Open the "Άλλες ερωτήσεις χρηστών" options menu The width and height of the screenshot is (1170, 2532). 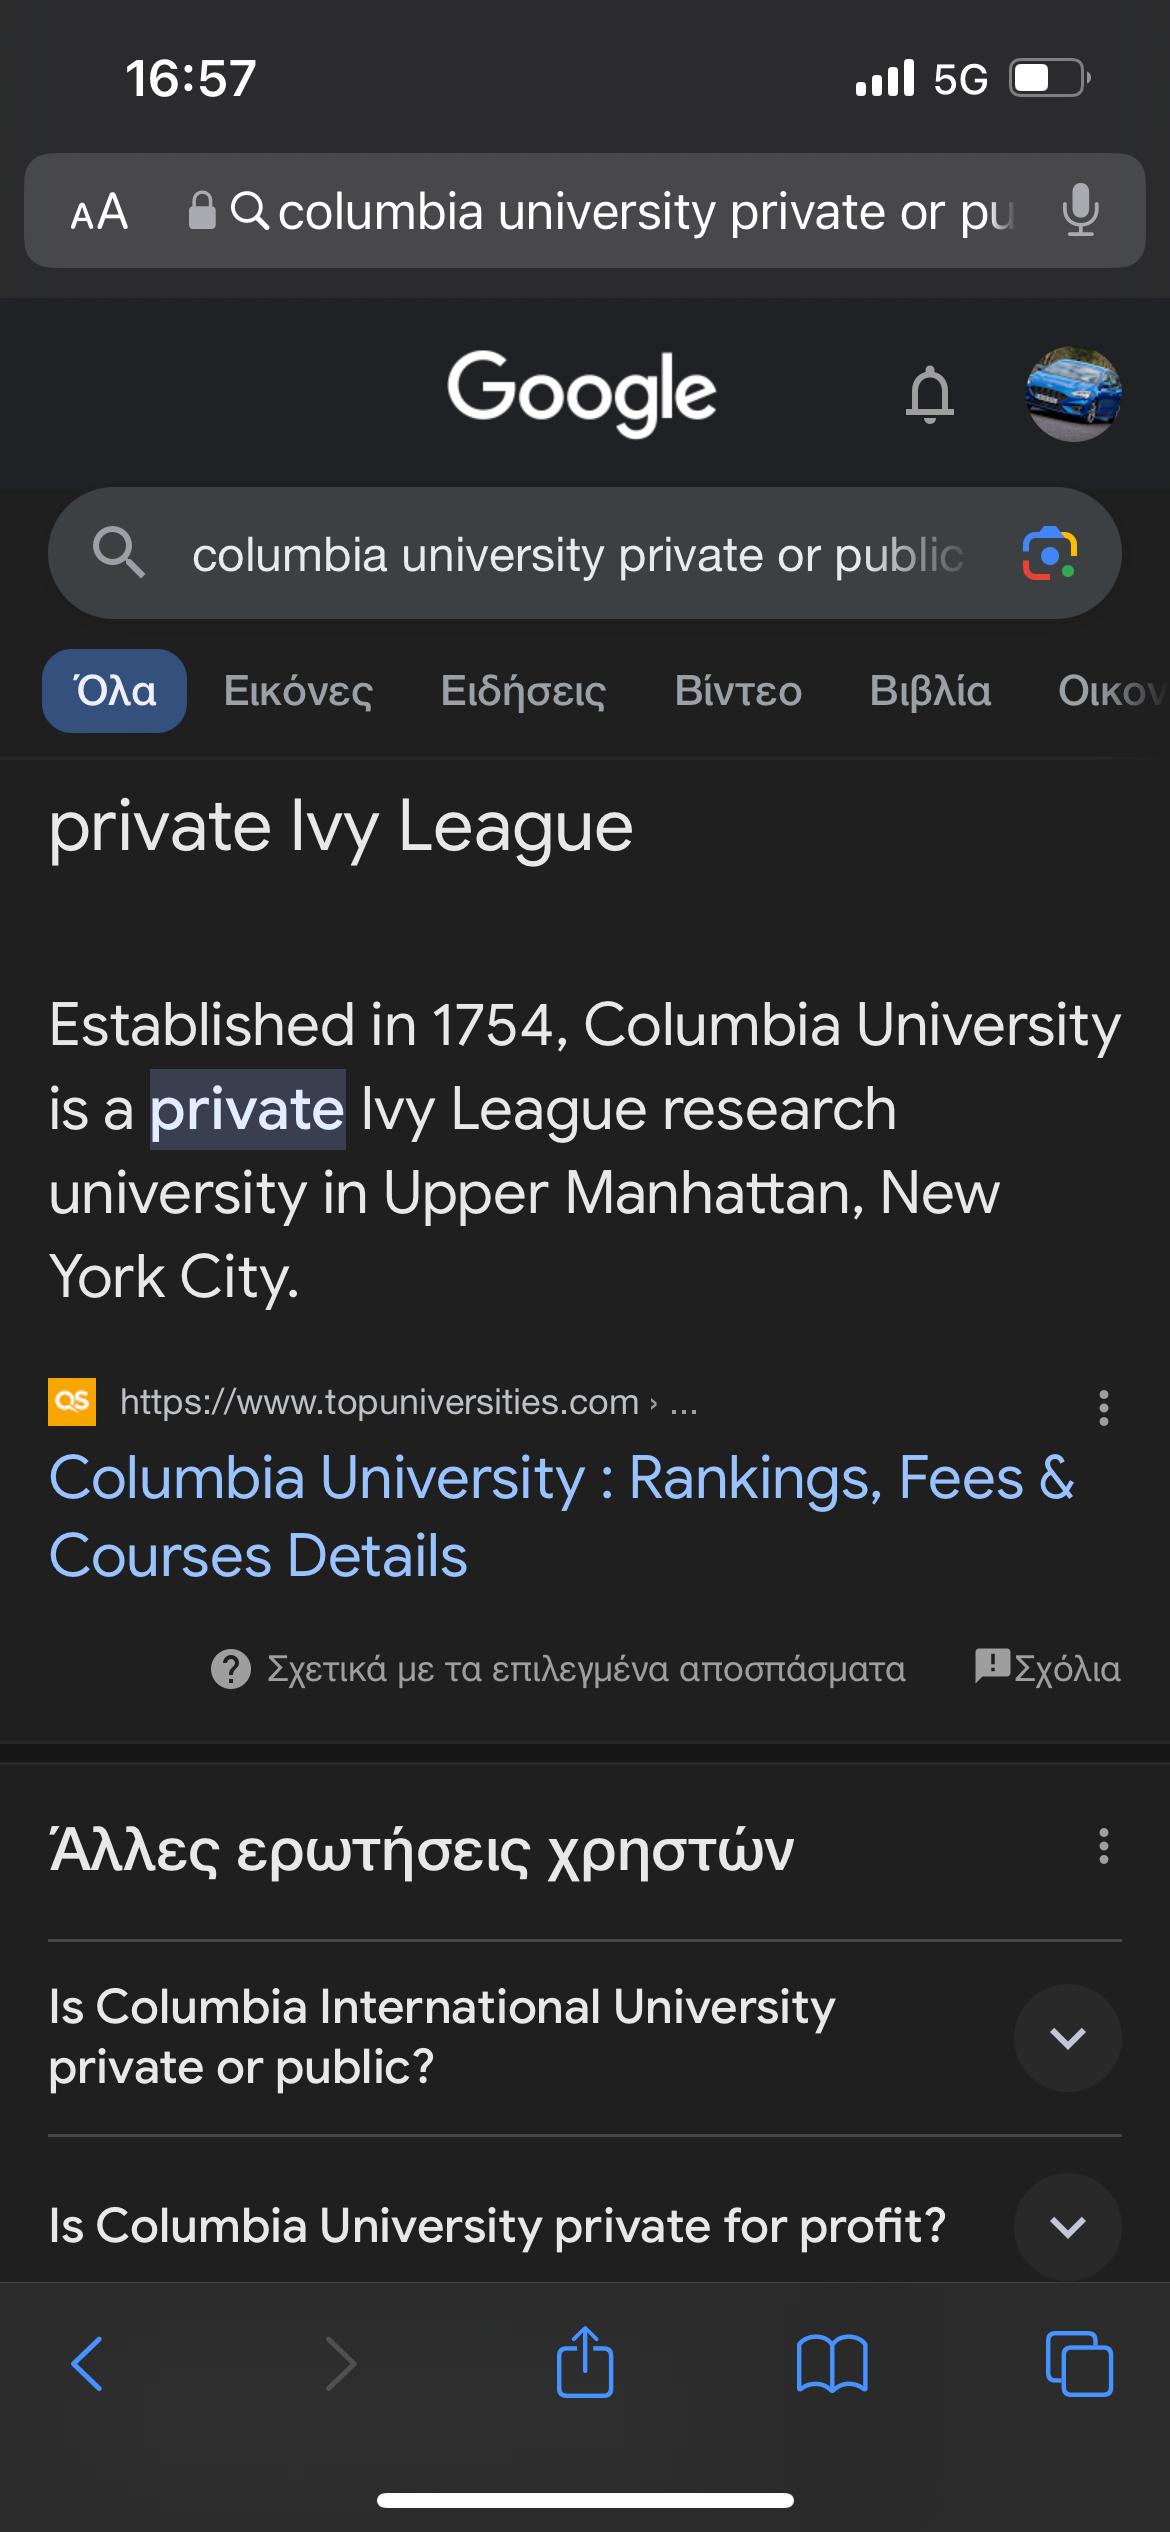[x=1103, y=1846]
